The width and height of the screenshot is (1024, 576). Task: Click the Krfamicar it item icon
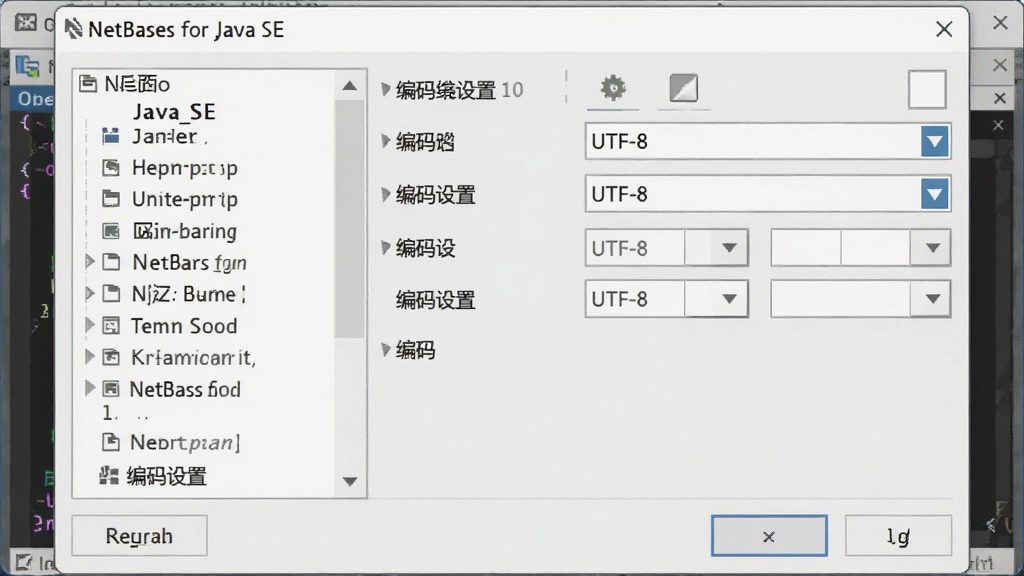[111, 357]
